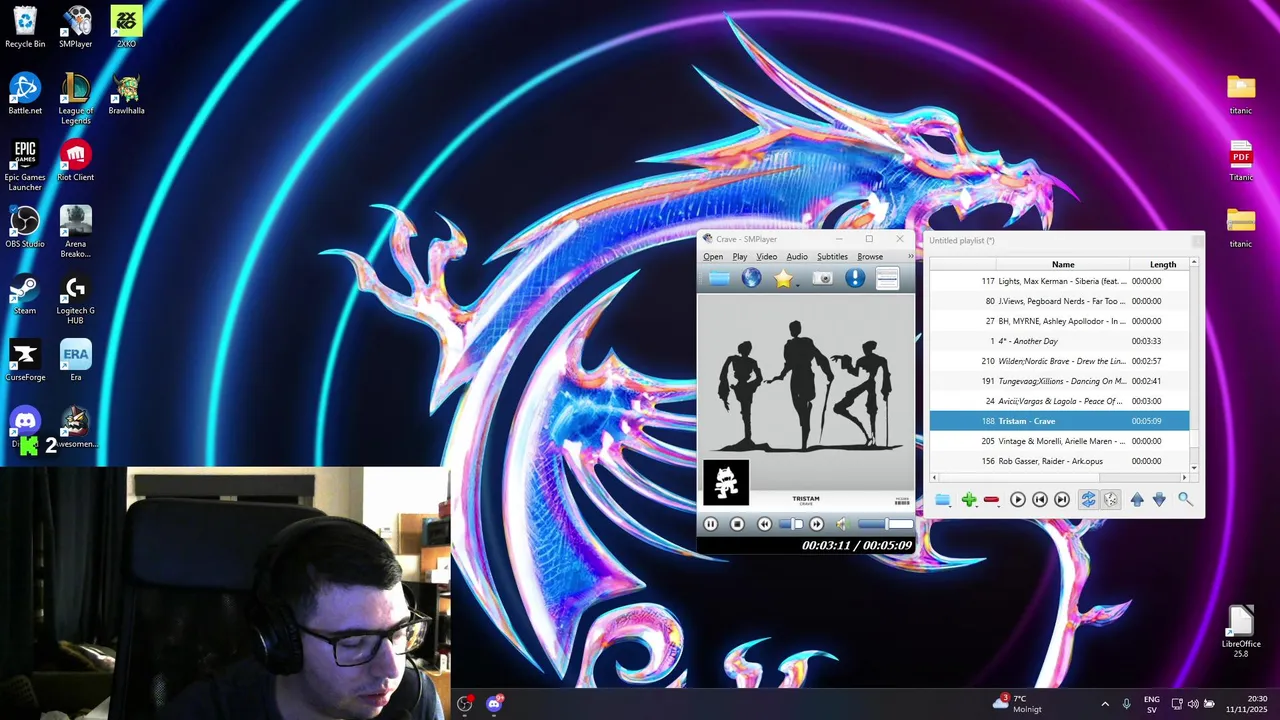Open Discord icon in the taskbar
Viewport: 1280px width, 720px height.
[x=494, y=704]
